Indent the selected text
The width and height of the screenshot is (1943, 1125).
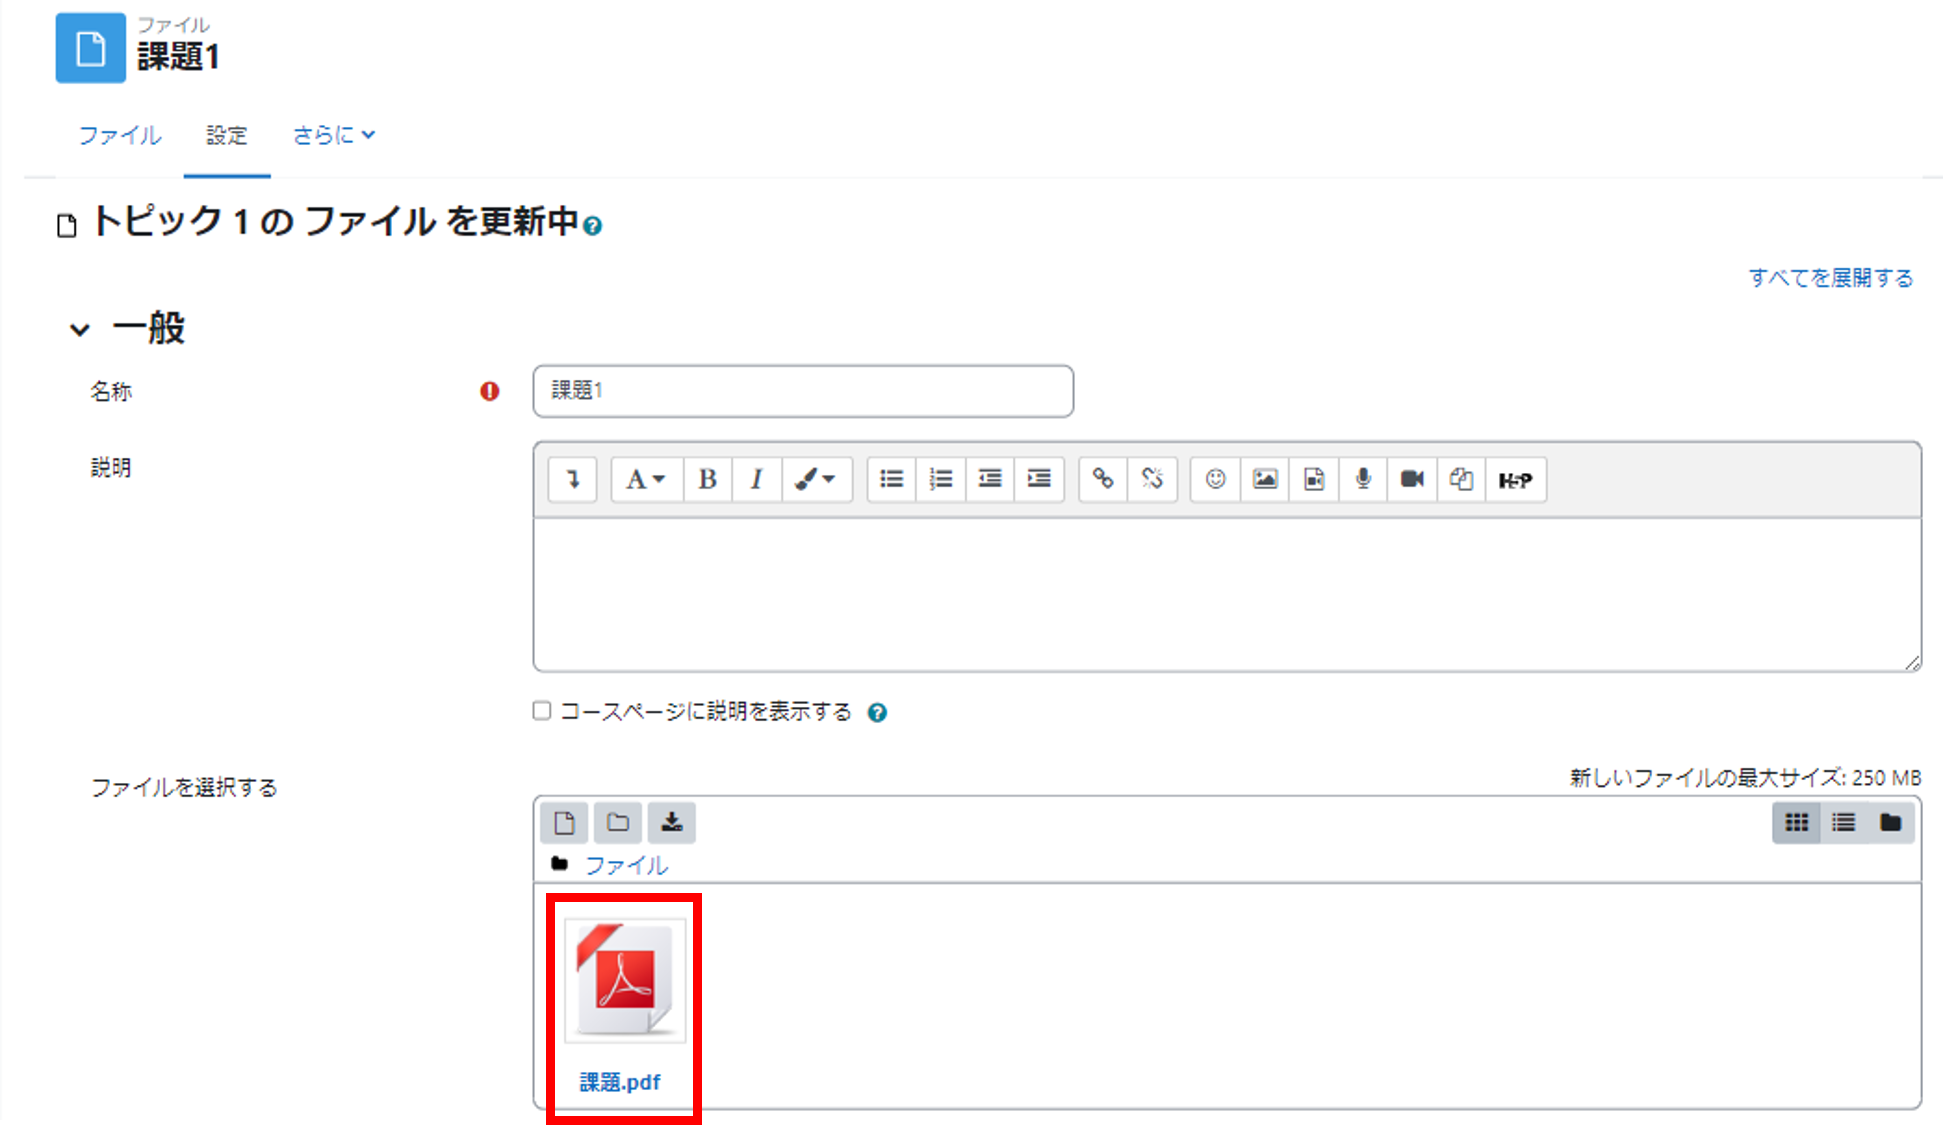tap(1039, 479)
